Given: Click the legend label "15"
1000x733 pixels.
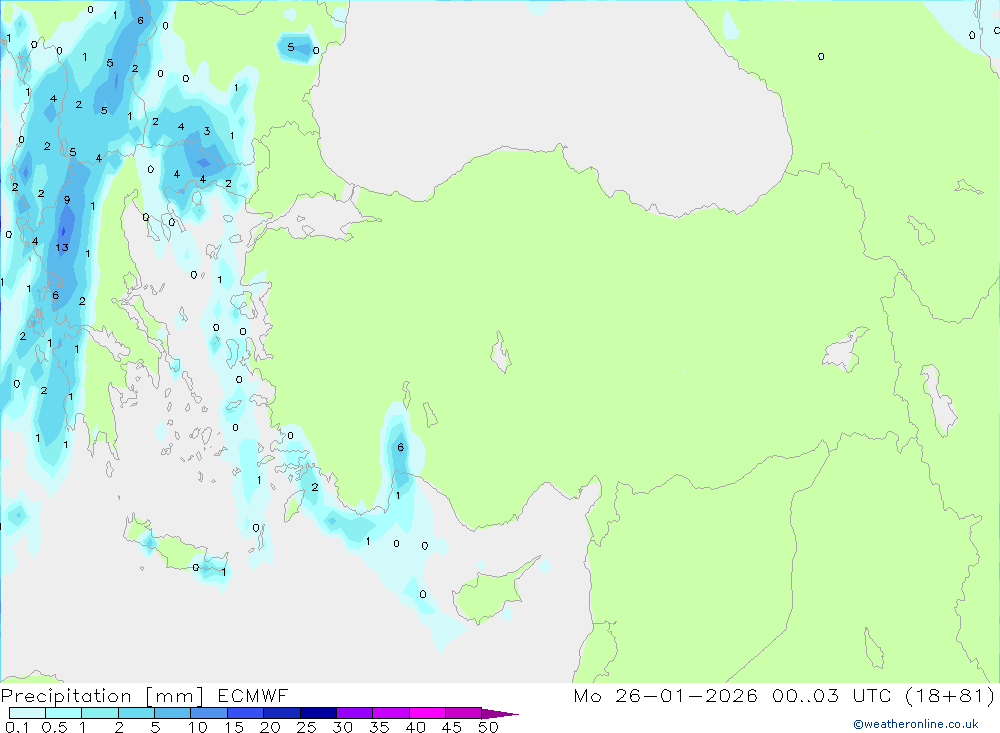Looking at the screenshot, I should 234,727.
